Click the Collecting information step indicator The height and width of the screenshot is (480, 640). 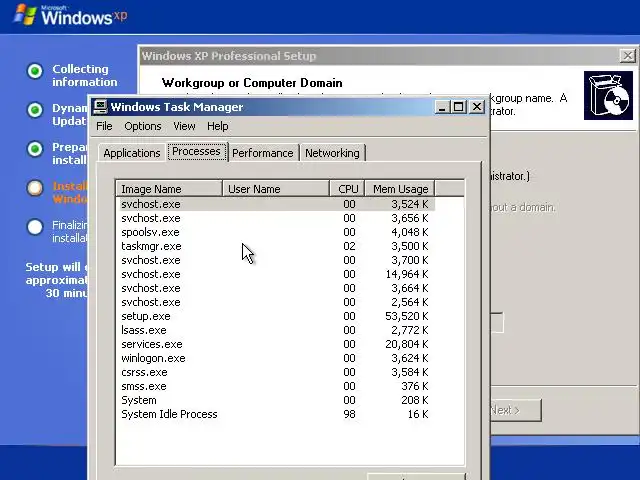[x=35, y=71]
